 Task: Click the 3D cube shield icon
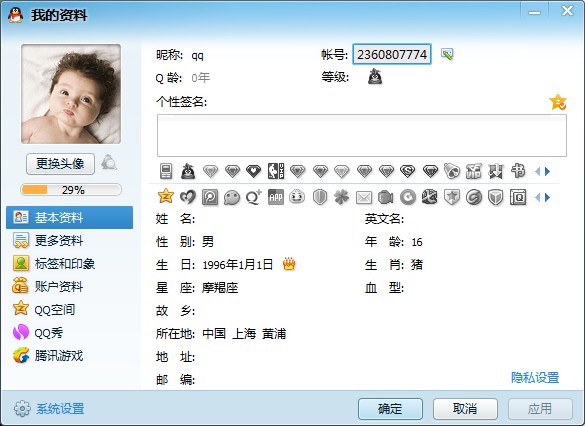point(496,197)
